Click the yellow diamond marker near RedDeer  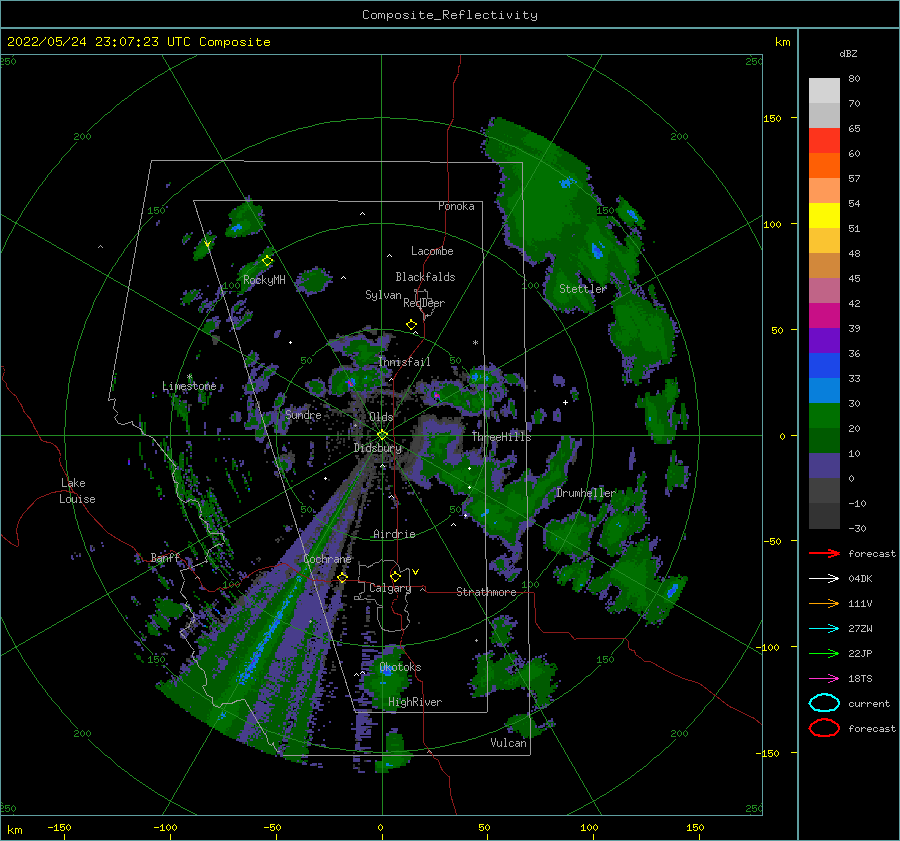(411, 325)
